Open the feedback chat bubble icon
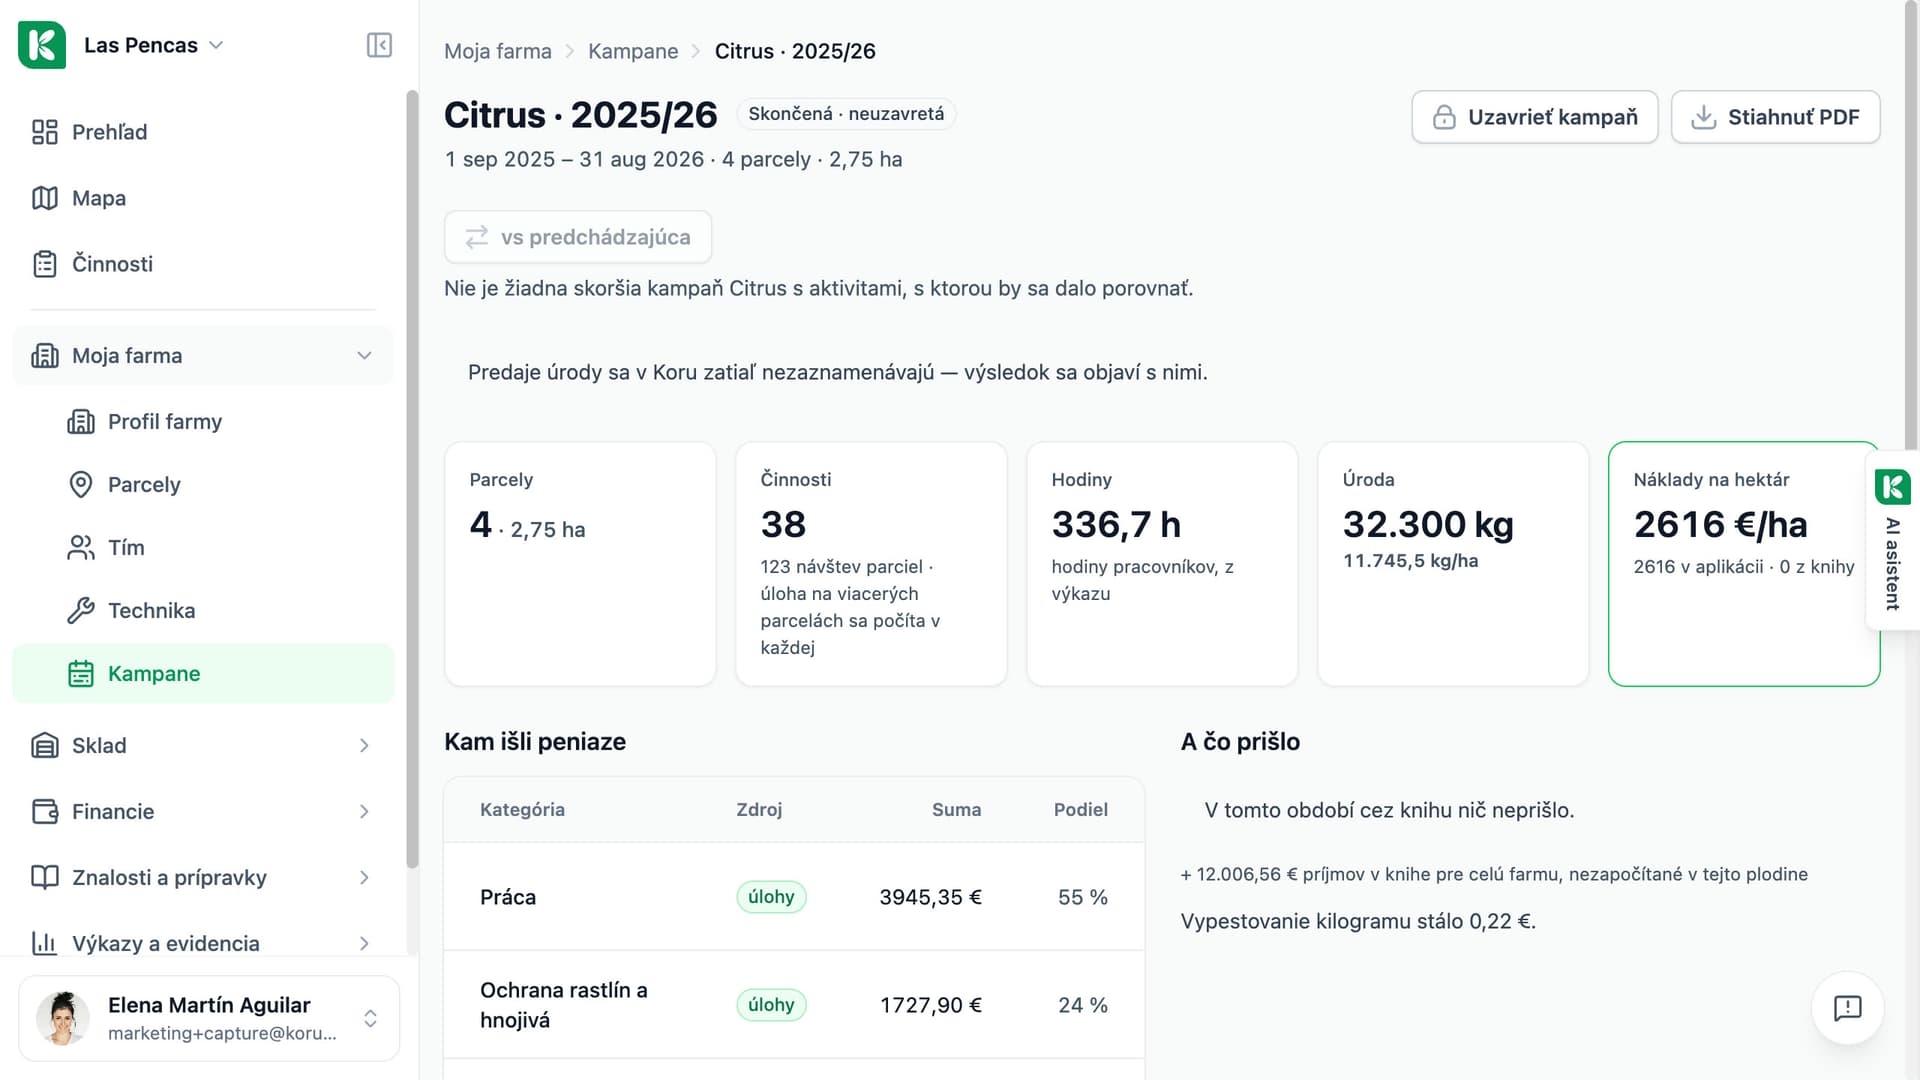 click(x=1847, y=1008)
